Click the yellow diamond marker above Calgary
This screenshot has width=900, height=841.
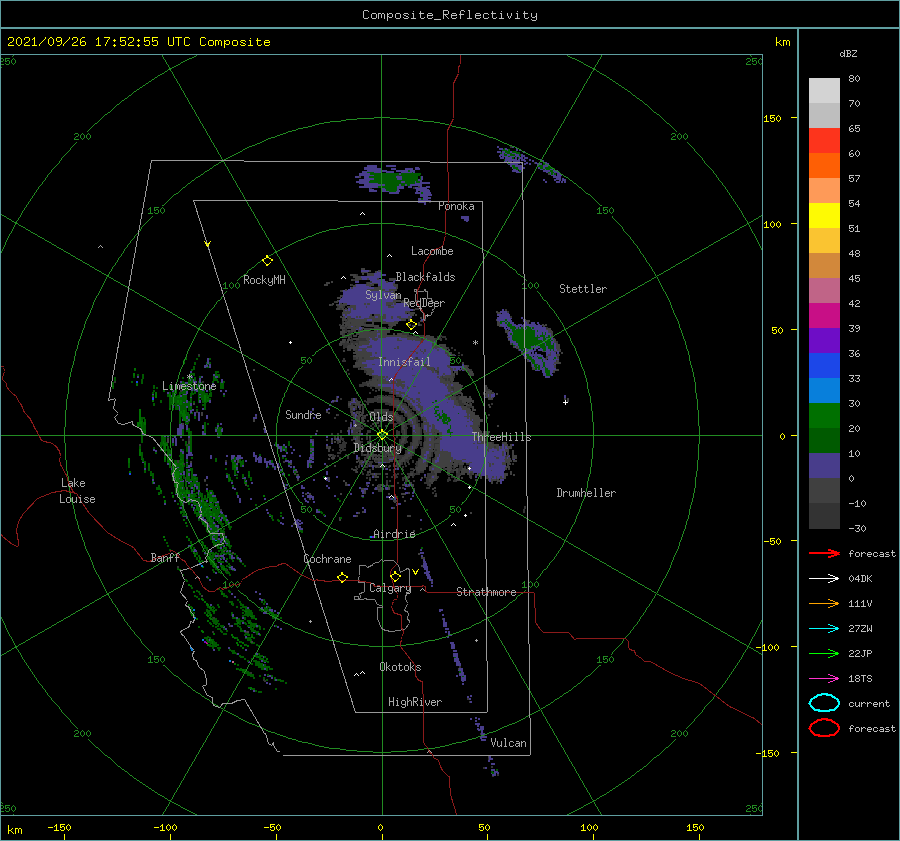[395, 576]
